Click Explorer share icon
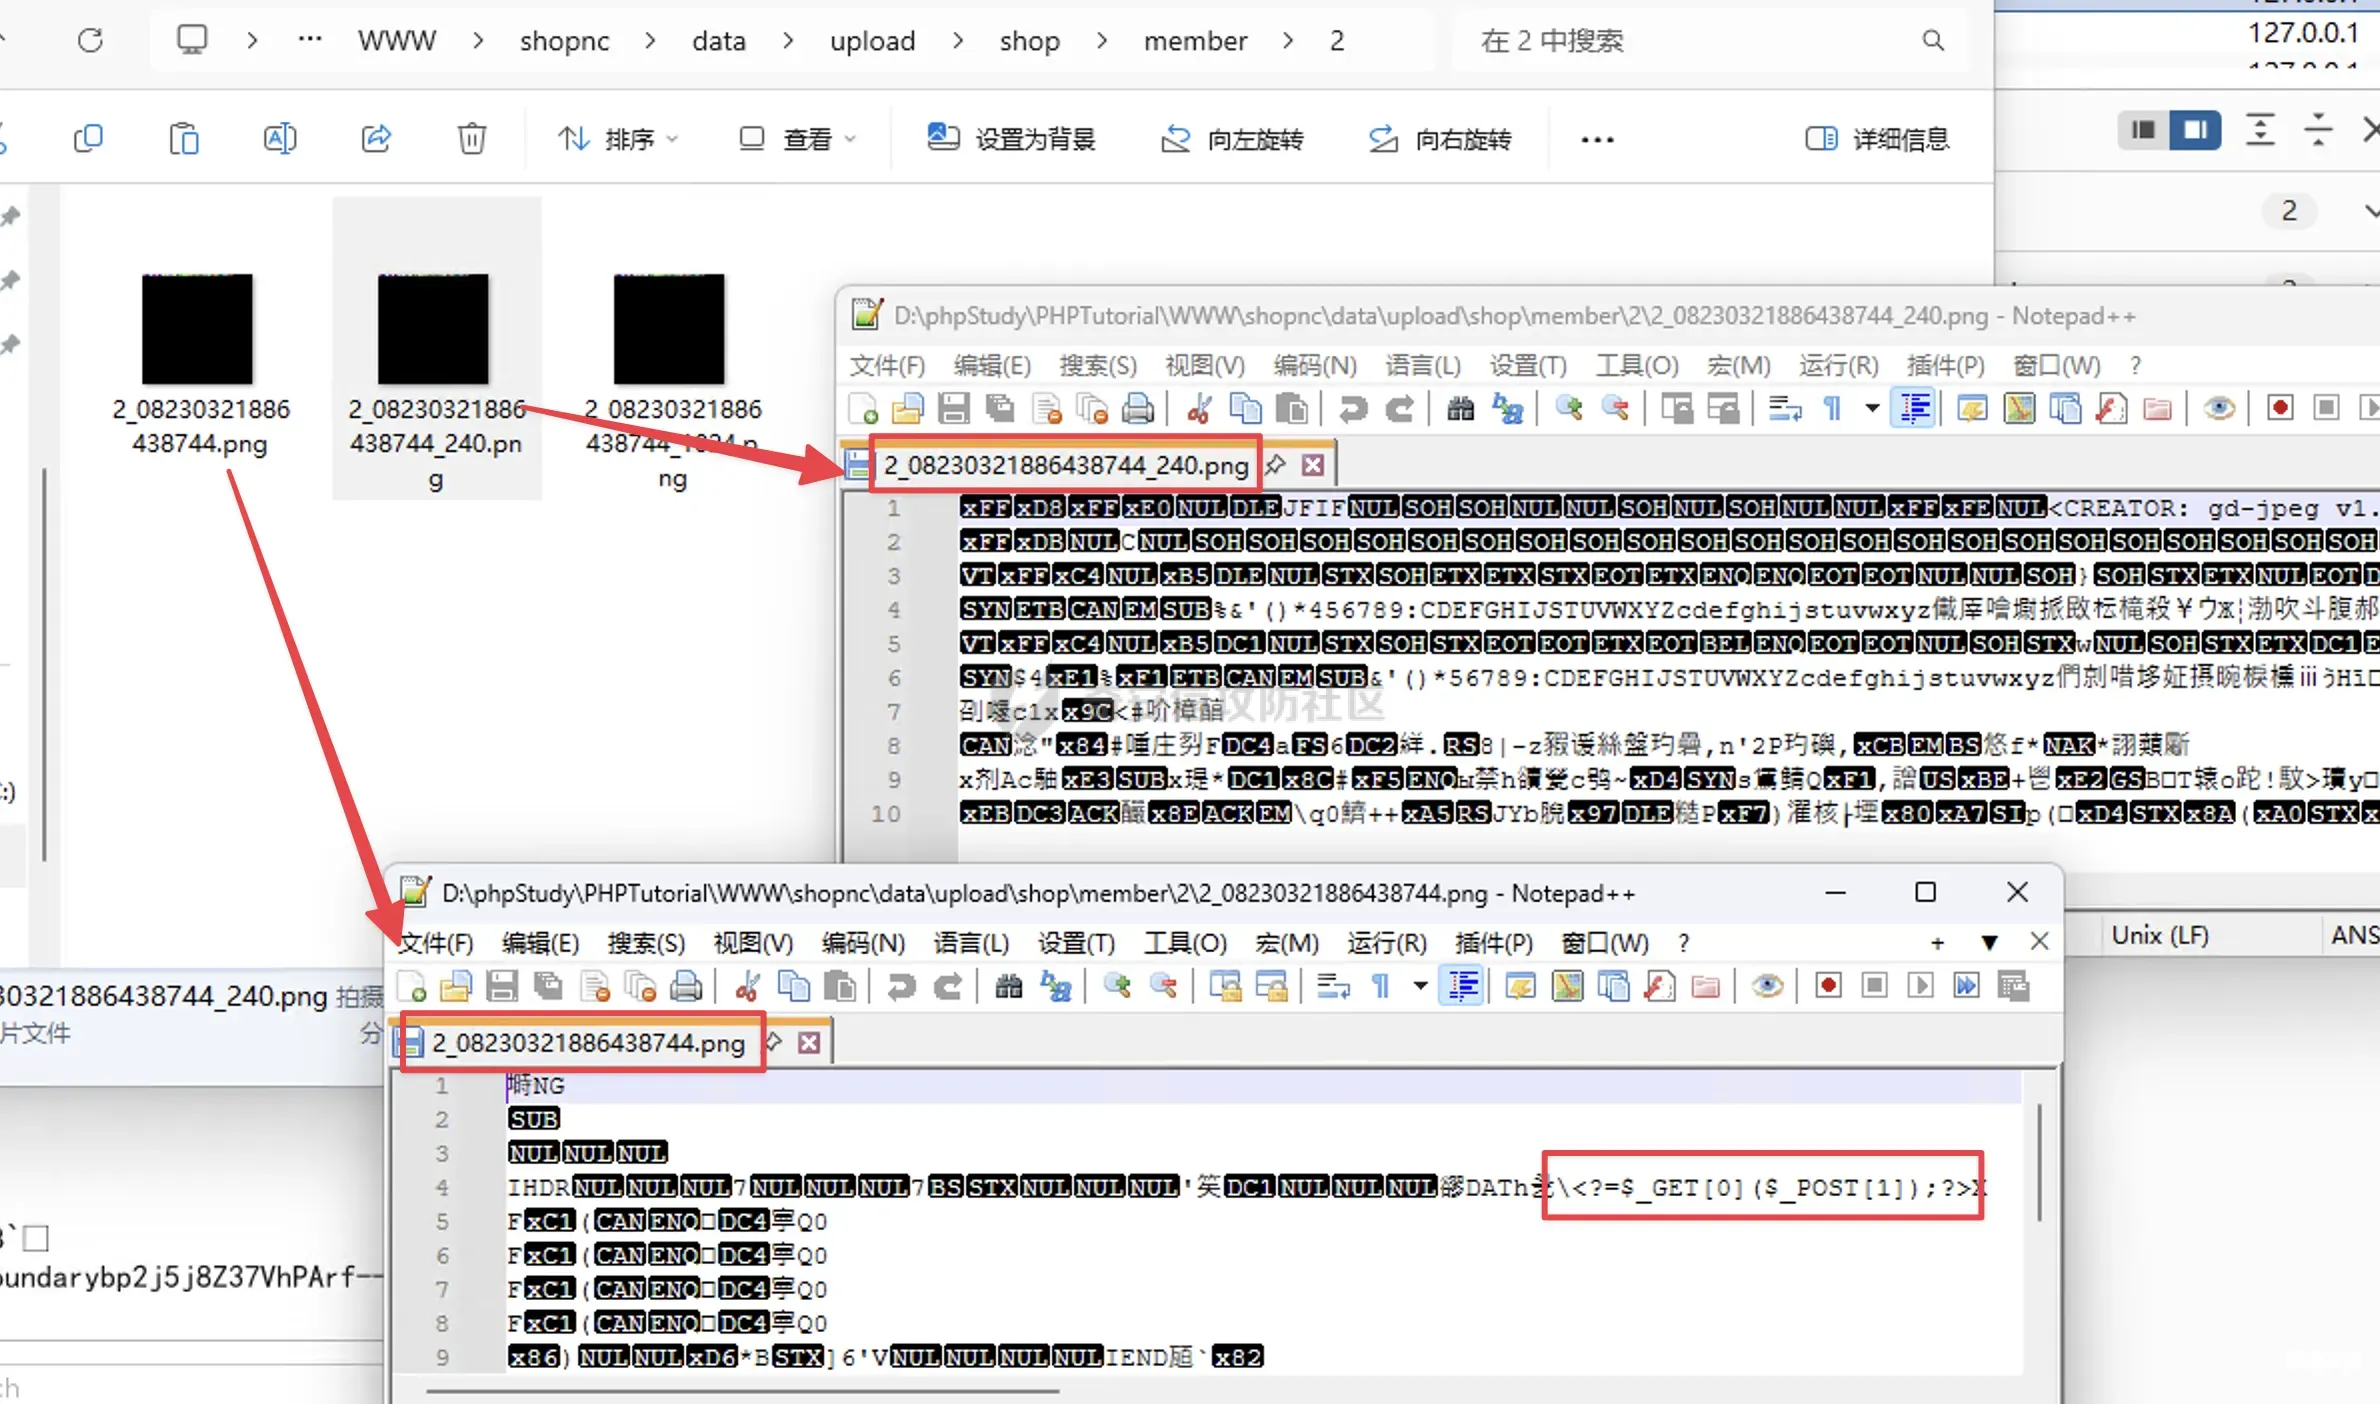2380x1404 pixels. coord(376,139)
